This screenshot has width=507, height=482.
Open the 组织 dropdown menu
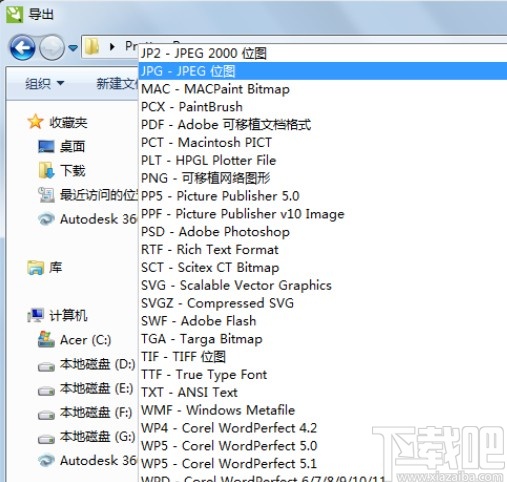44,83
